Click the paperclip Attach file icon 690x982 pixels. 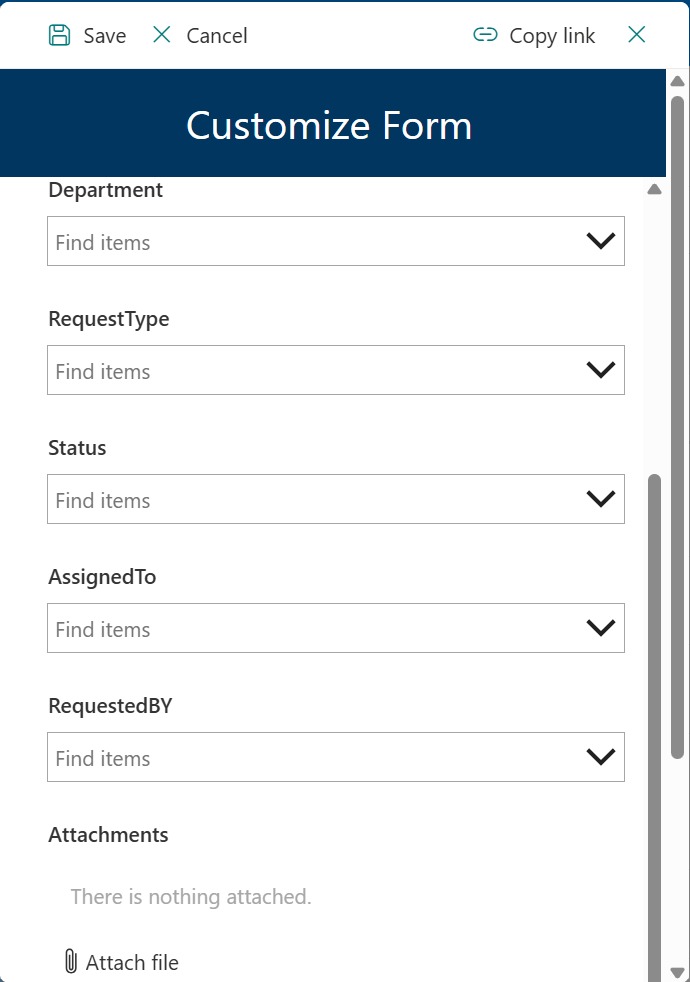70,962
